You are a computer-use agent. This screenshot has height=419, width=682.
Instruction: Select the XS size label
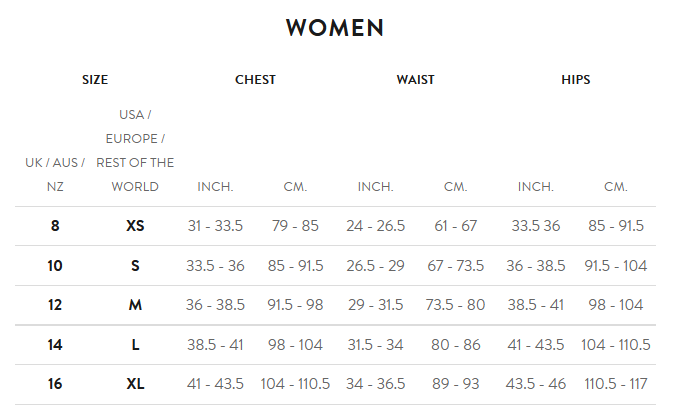coord(135,226)
